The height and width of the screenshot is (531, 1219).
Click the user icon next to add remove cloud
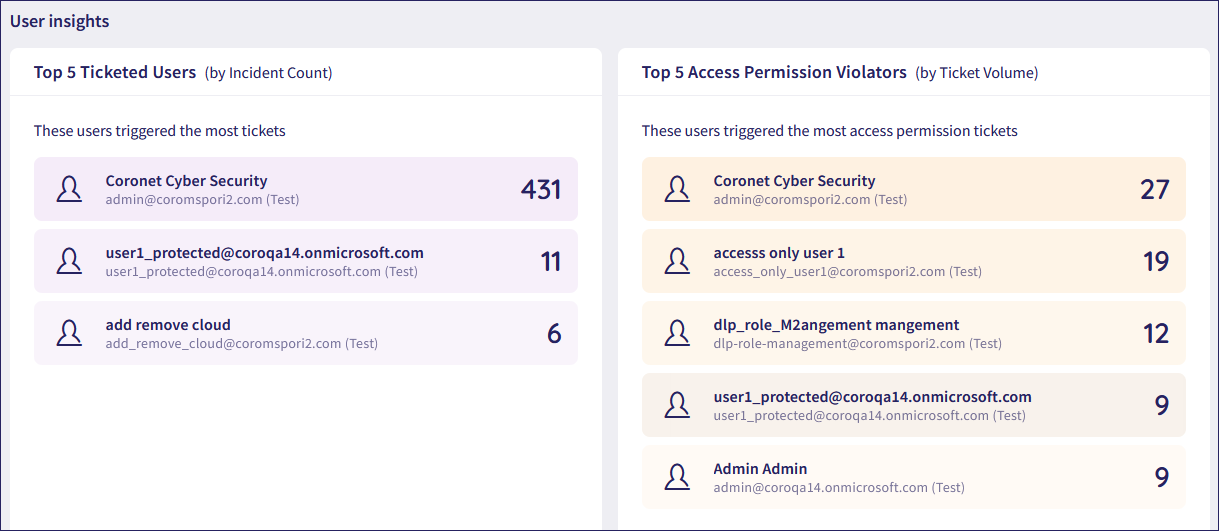point(69,333)
